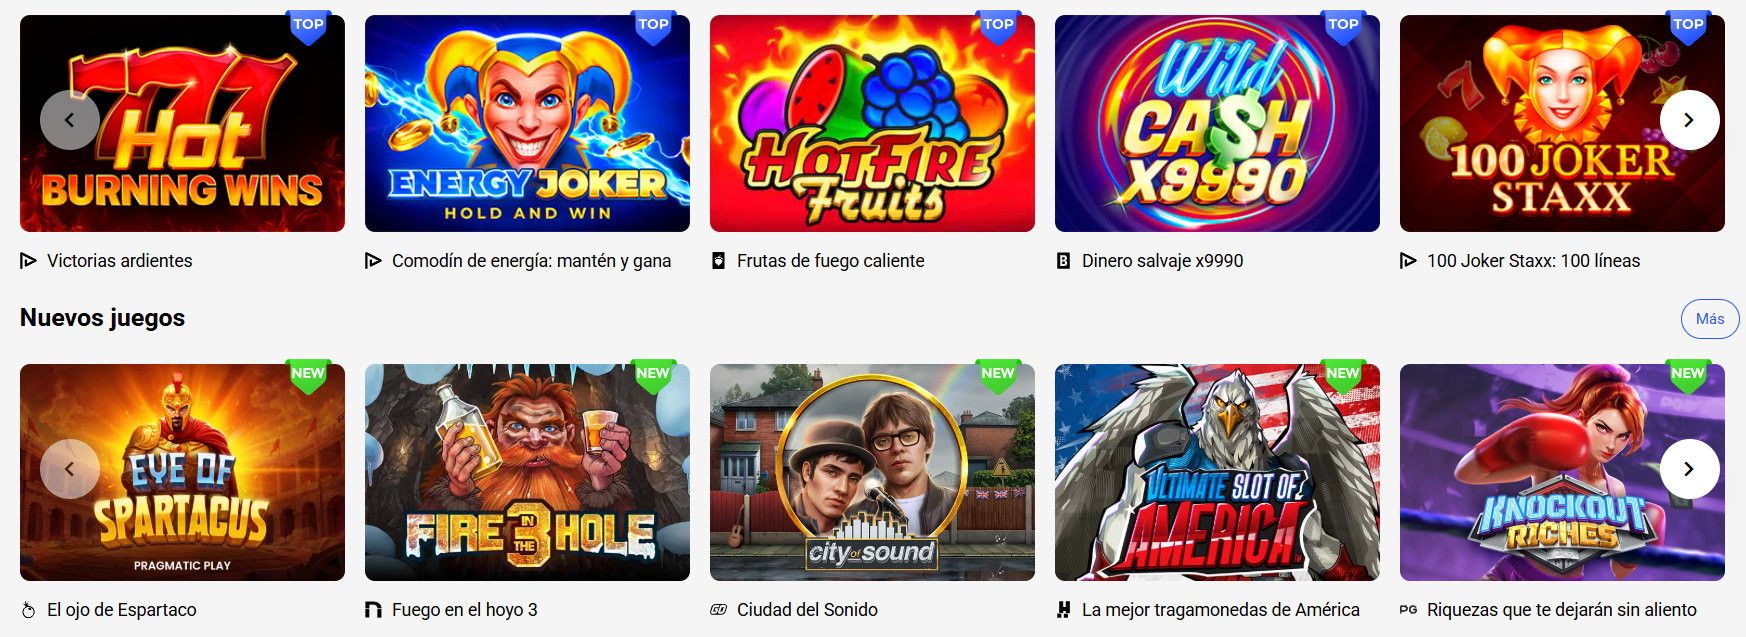Show next new games with right arrow
The image size is (1746, 637).
[x=1689, y=469]
